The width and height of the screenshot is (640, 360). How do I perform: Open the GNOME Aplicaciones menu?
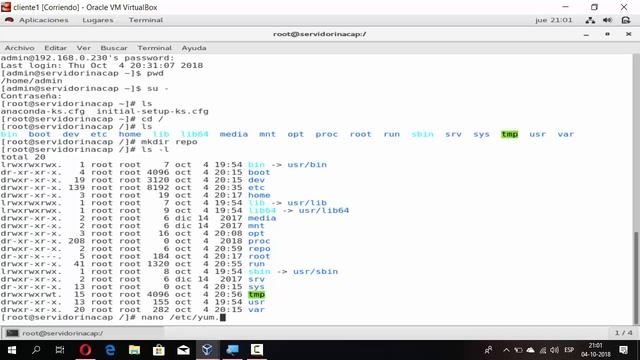click(x=44, y=20)
